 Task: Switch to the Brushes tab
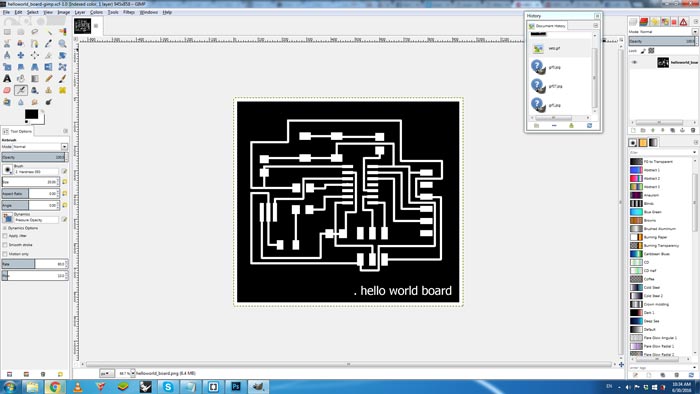[633, 142]
